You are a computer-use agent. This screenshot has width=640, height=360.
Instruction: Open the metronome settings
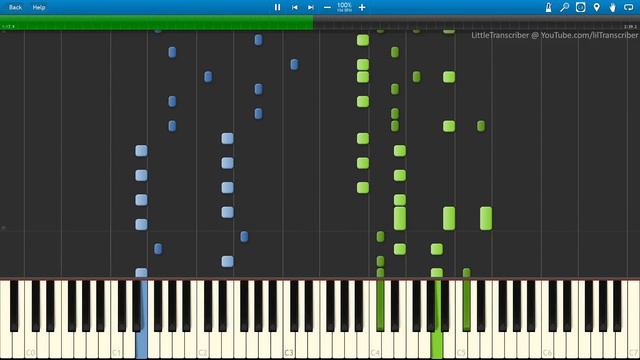coord(548,7)
